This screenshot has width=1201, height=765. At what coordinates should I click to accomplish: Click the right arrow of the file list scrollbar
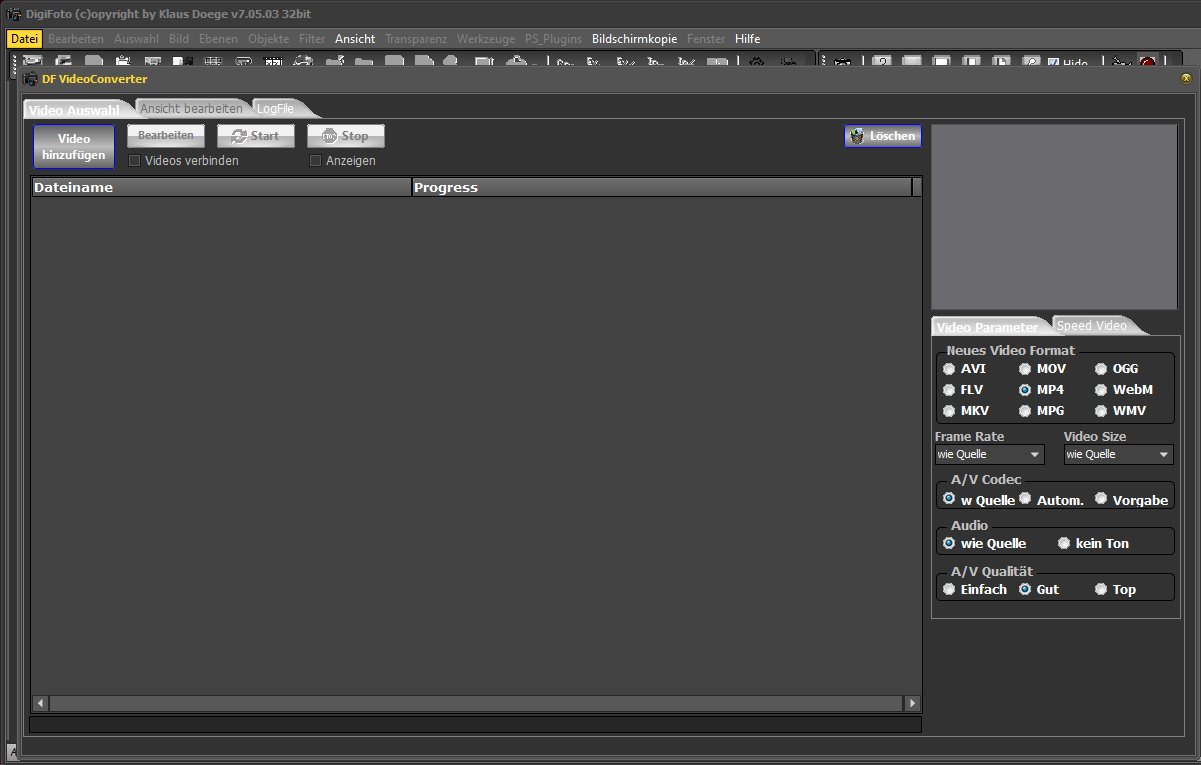coord(911,704)
